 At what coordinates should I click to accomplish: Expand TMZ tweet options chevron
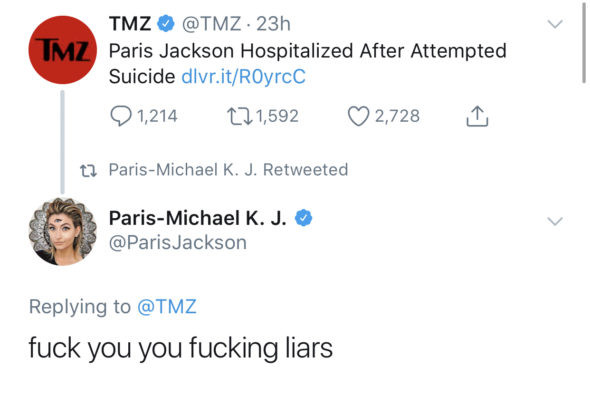tap(555, 24)
